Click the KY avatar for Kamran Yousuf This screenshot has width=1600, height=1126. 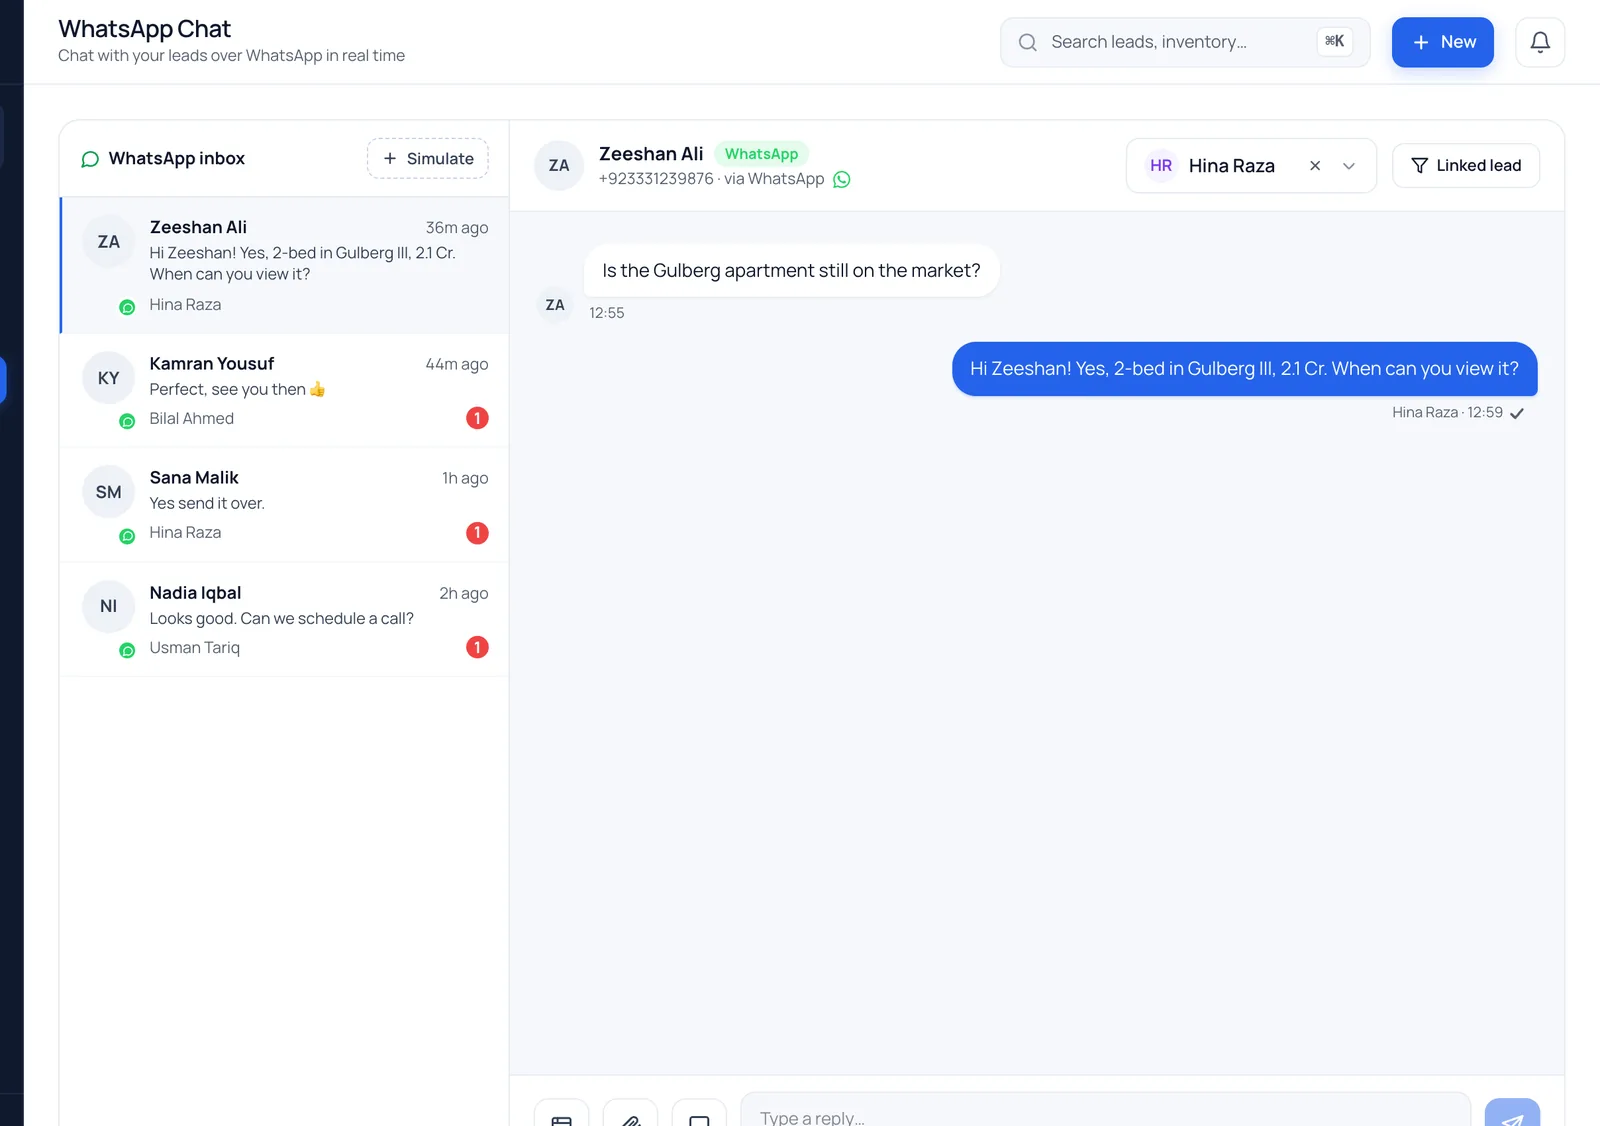click(x=108, y=378)
